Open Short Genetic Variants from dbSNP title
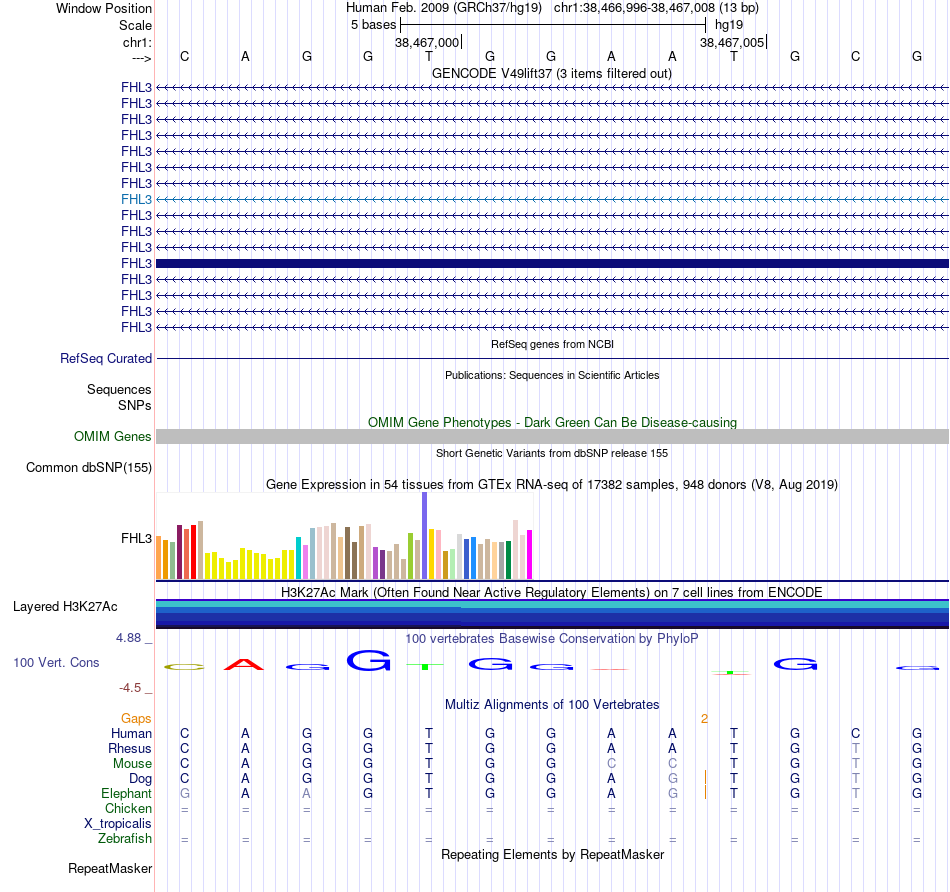950x892 pixels. 552,453
